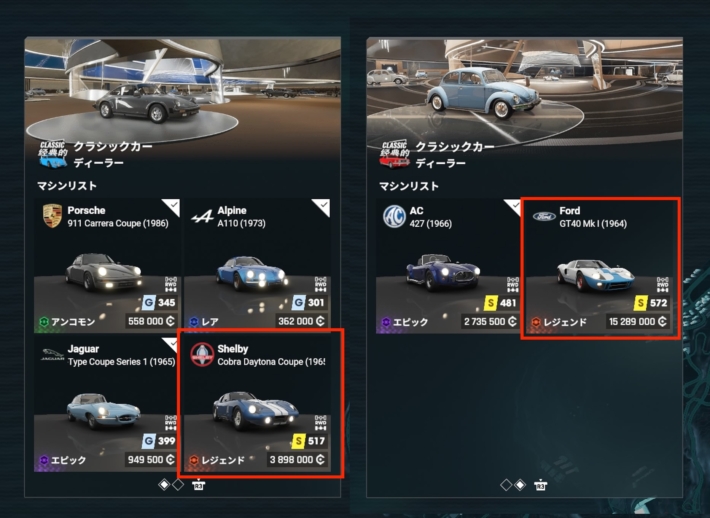Select second page diamond in left panel

coord(178,485)
